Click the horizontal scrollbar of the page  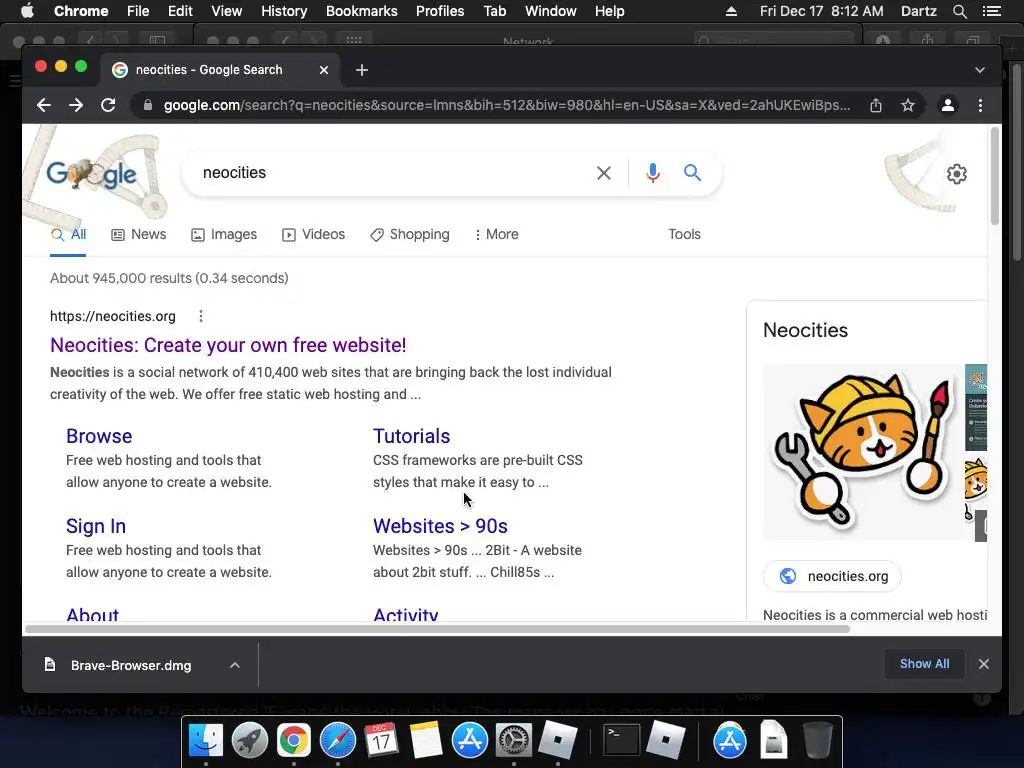click(438, 630)
